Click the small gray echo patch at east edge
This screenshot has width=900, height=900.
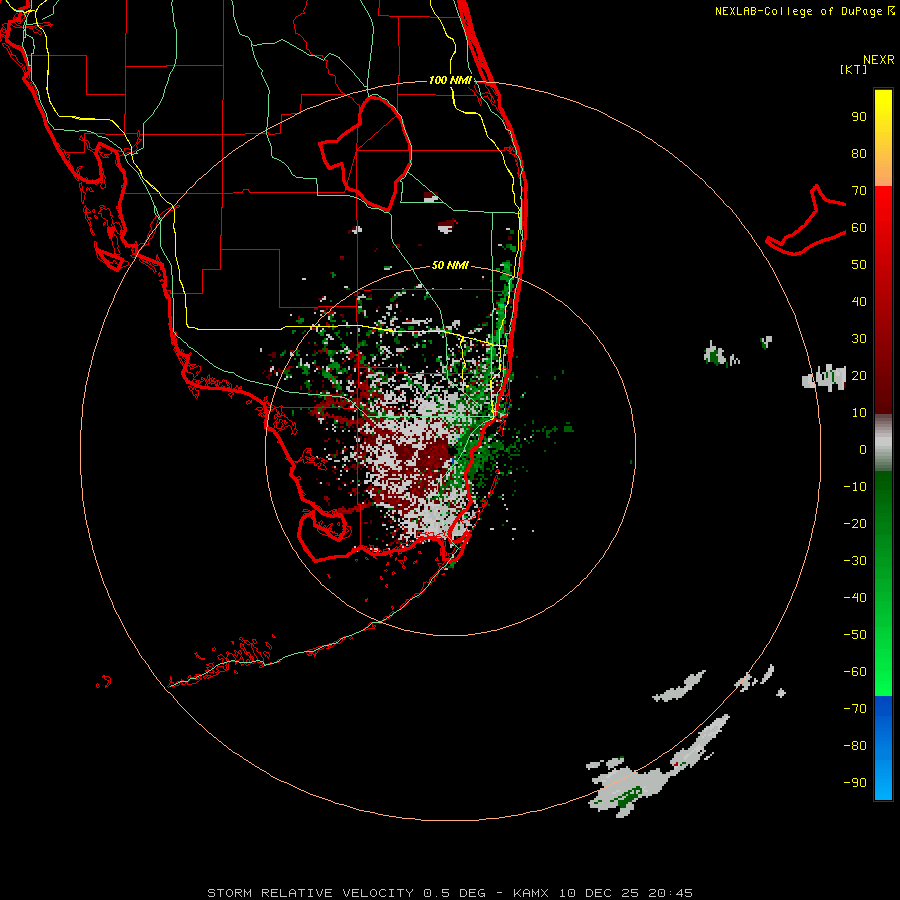click(824, 378)
